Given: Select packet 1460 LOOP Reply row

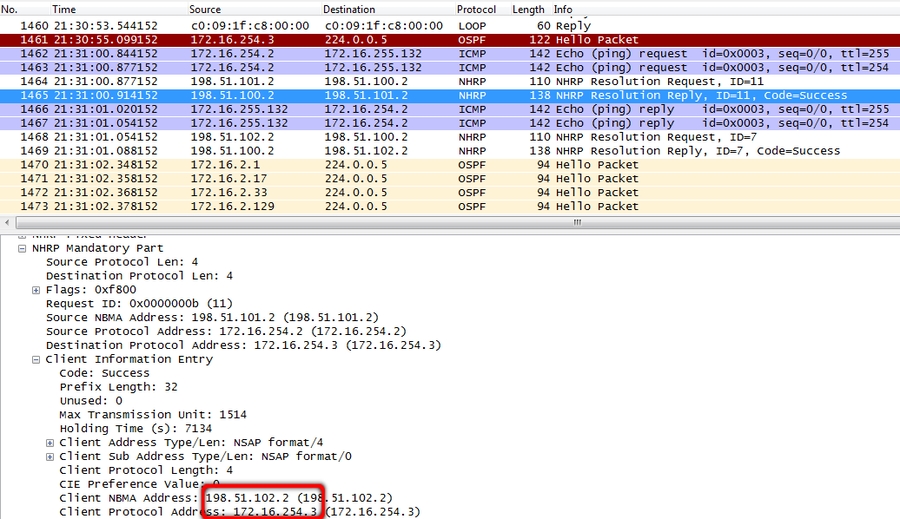Looking at the screenshot, I should (400, 25).
